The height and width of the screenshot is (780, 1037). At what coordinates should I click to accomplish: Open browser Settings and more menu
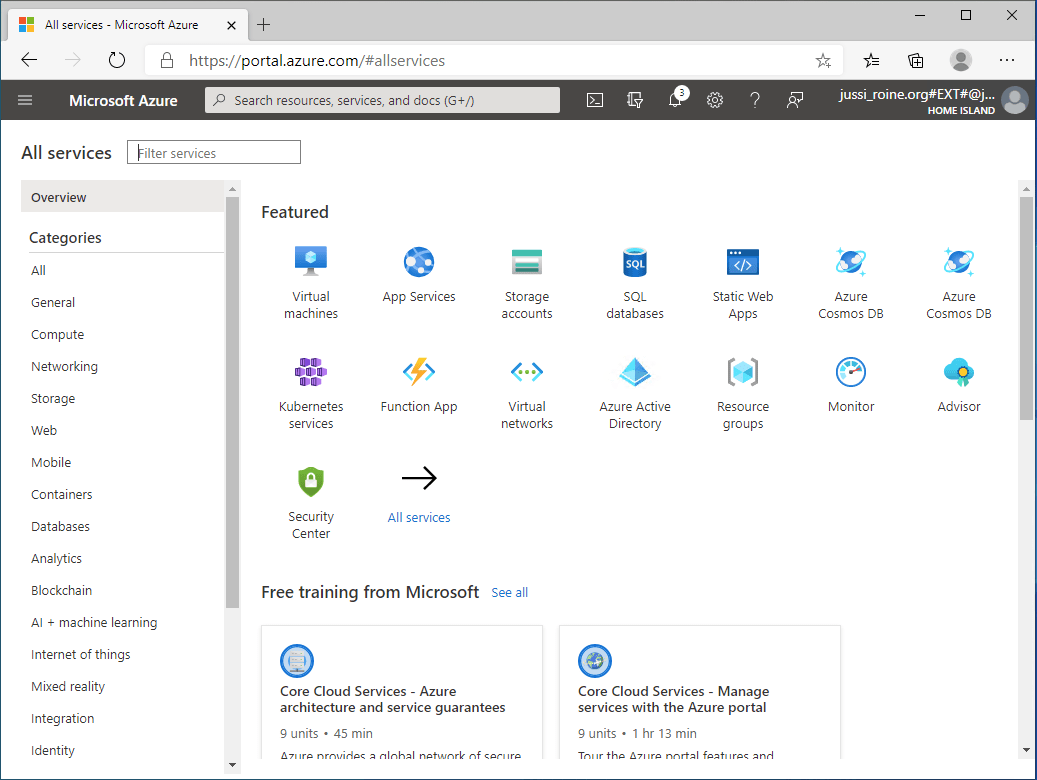coord(1007,60)
